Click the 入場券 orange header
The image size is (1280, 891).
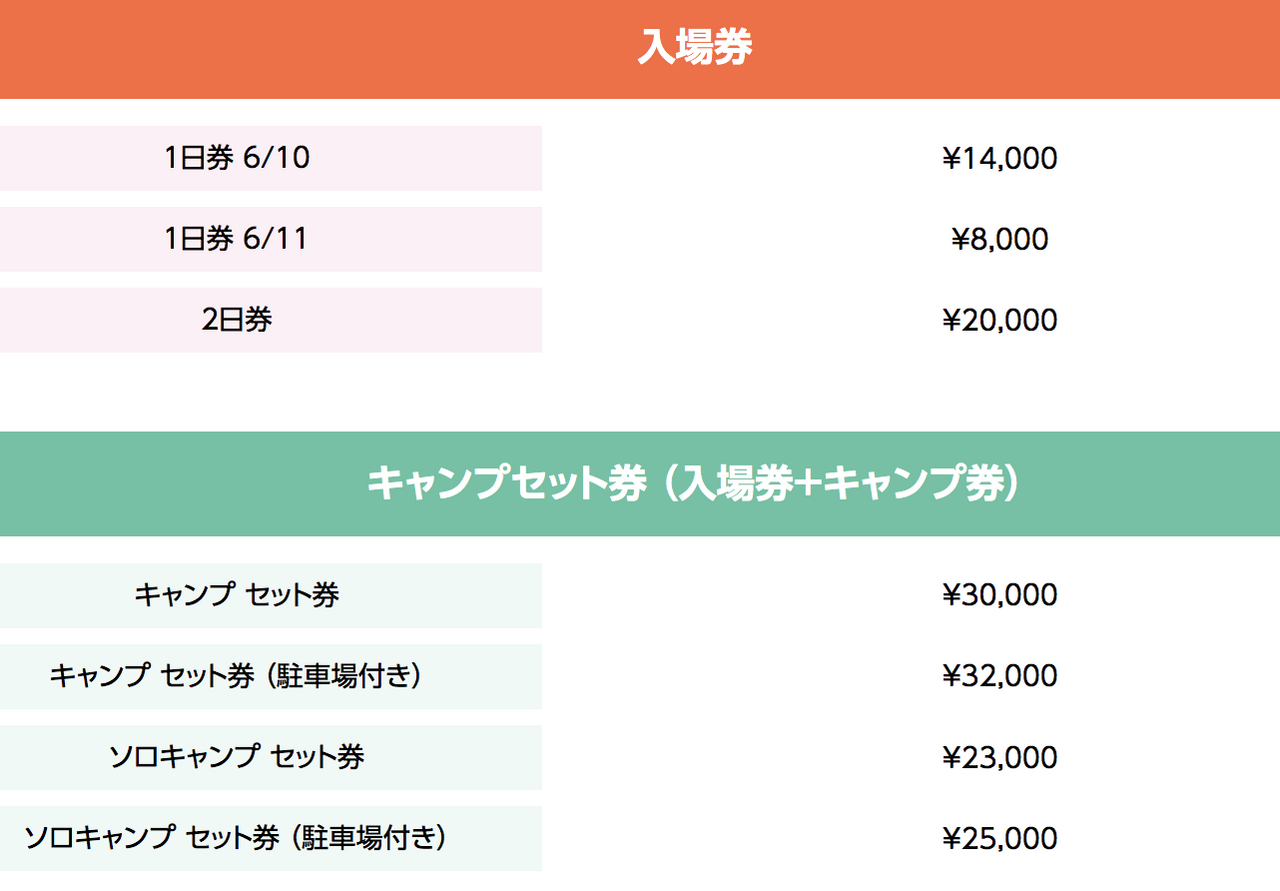pyautogui.click(x=640, y=49)
